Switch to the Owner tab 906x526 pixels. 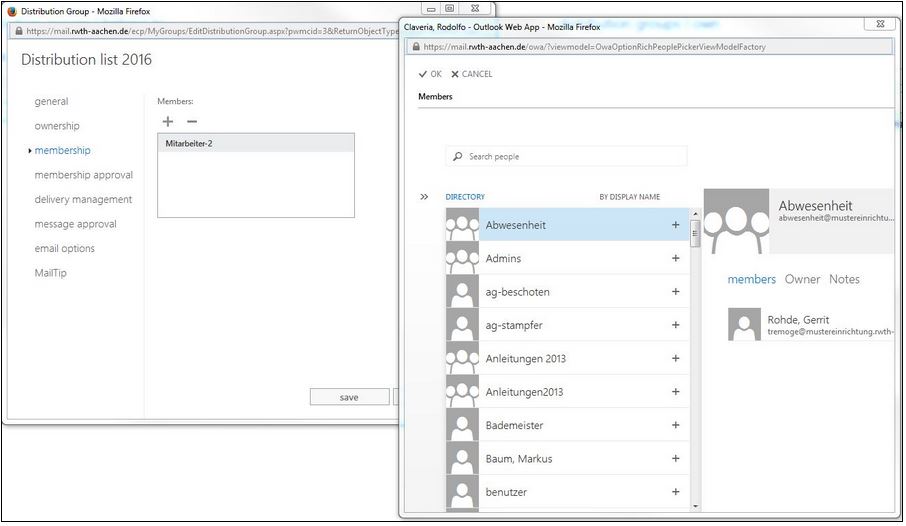[x=802, y=279]
